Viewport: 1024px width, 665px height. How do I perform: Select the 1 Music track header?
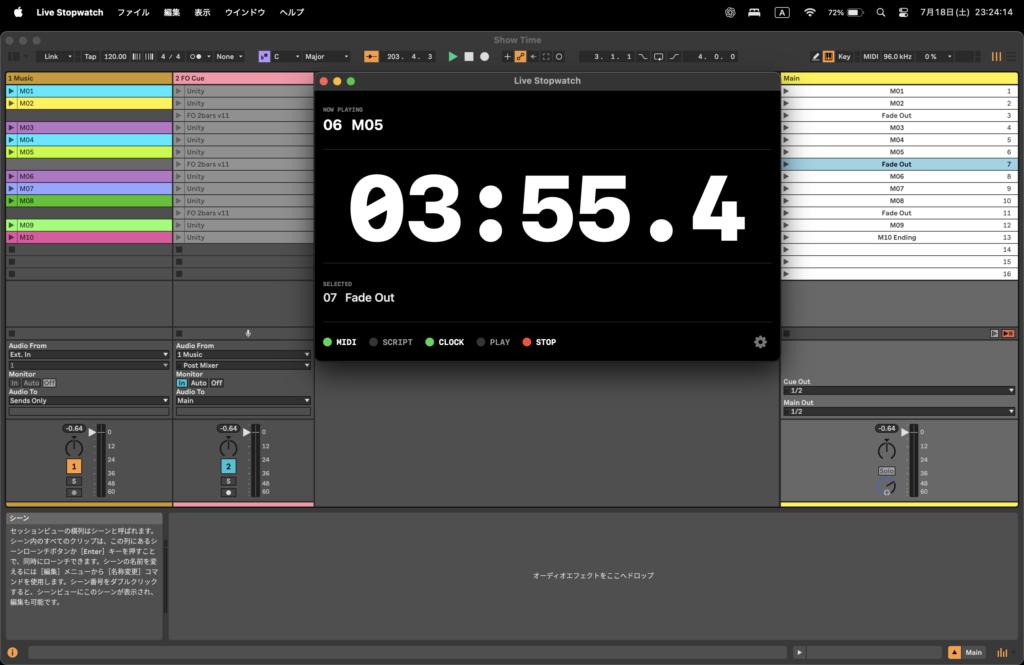89,78
